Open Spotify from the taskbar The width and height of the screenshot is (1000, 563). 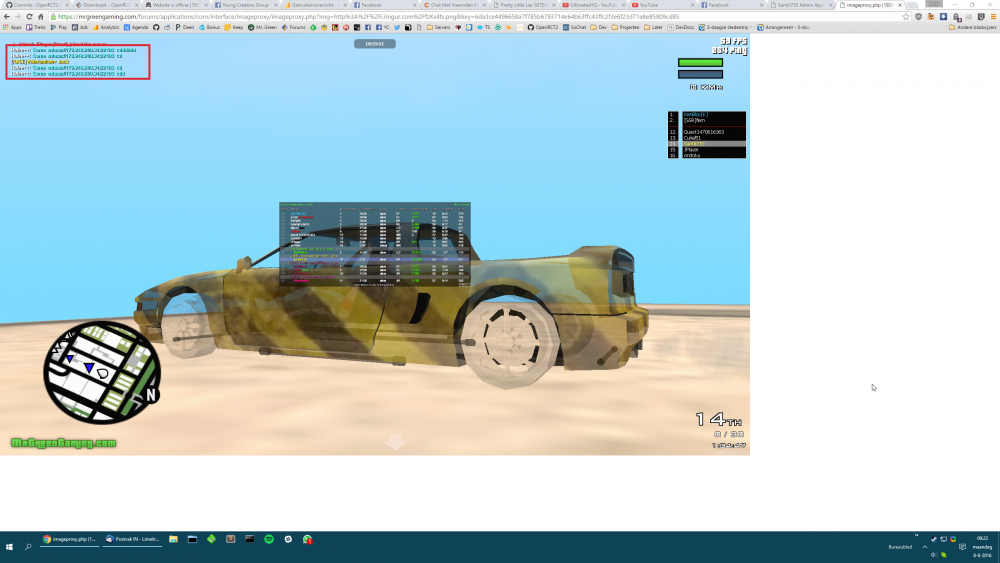coord(268,539)
